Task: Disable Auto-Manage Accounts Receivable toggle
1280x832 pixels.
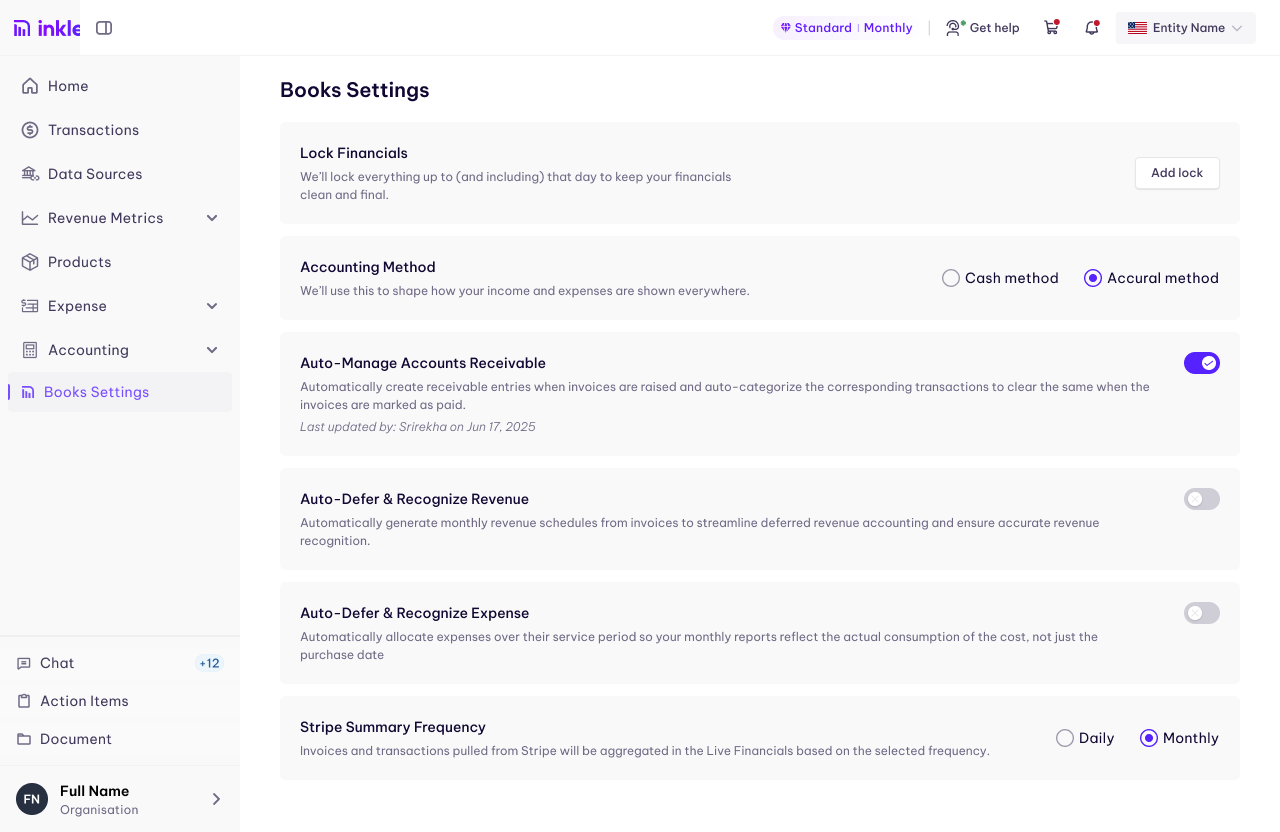Action: (1202, 363)
